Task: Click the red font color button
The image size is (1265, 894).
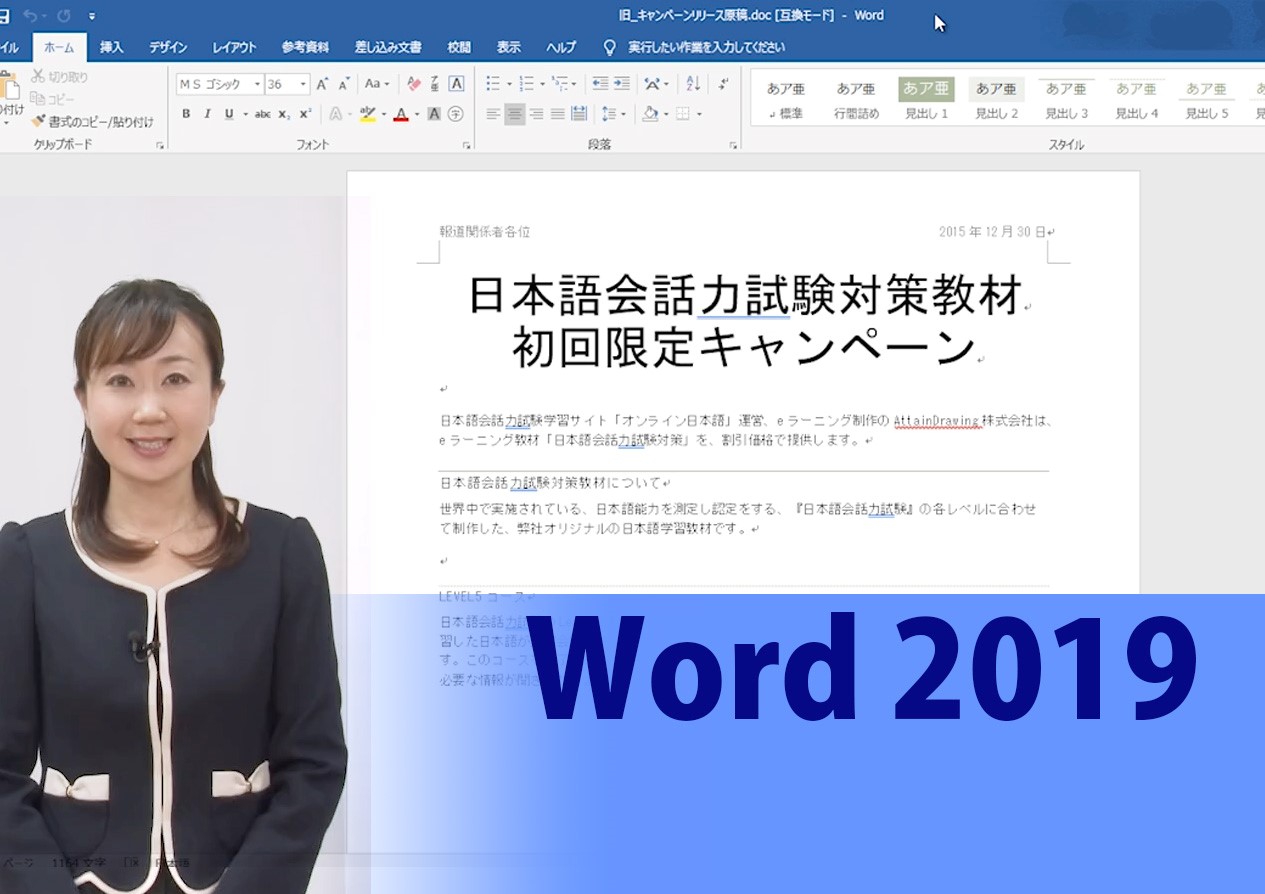Action: pyautogui.click(x=401, y=114)
